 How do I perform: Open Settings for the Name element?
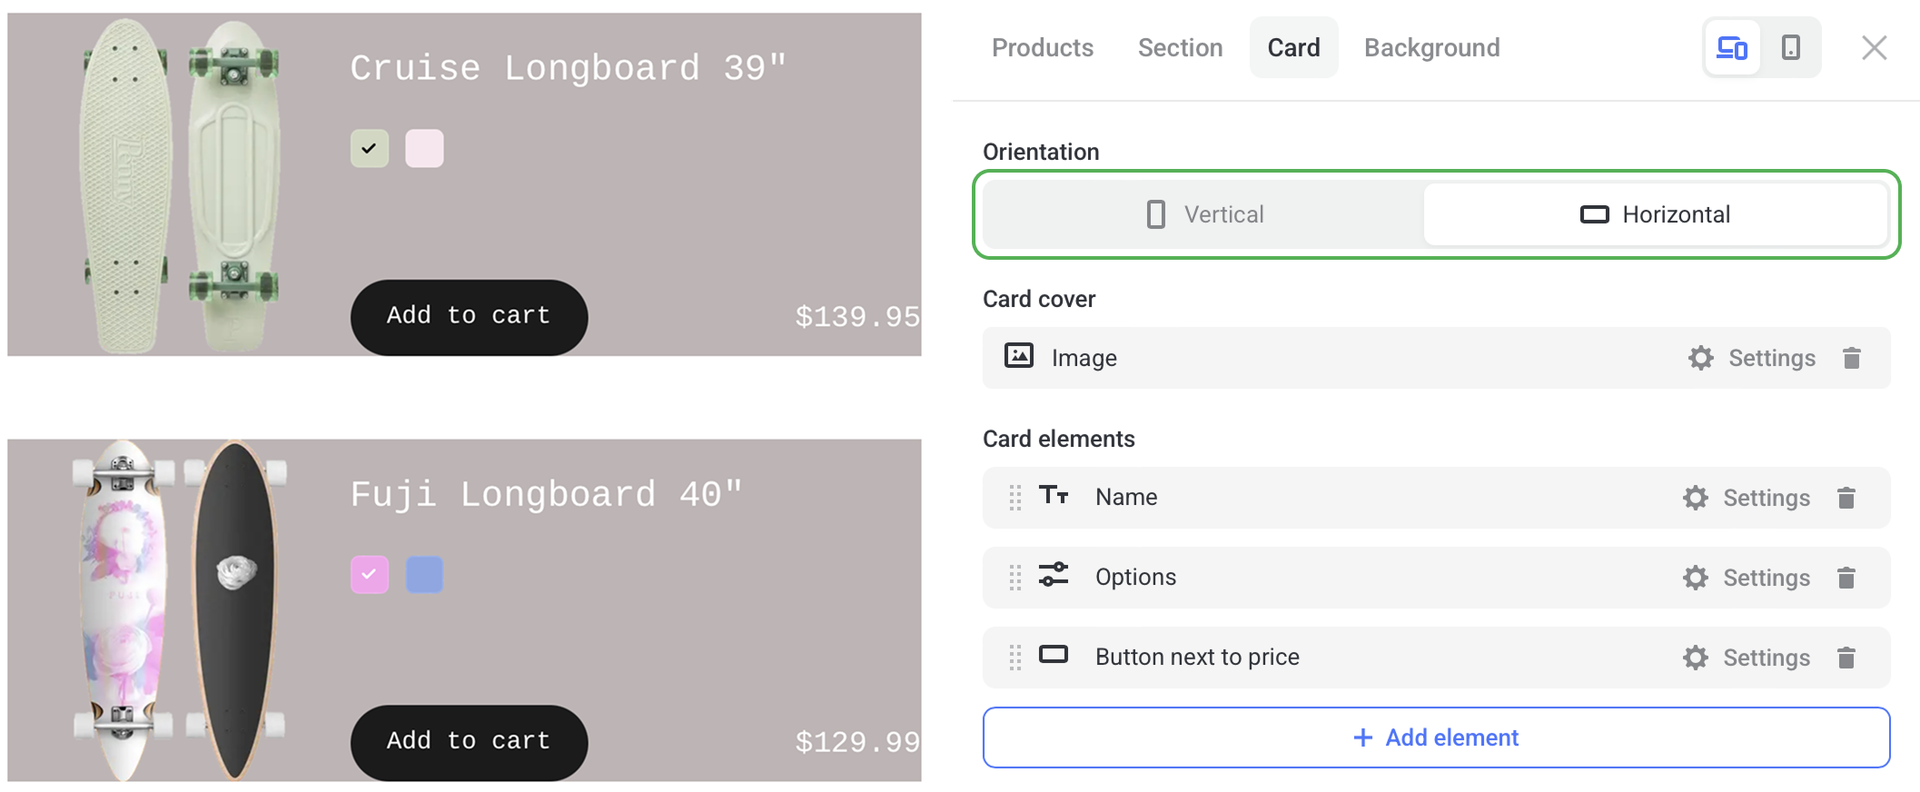click(1746, 498)
